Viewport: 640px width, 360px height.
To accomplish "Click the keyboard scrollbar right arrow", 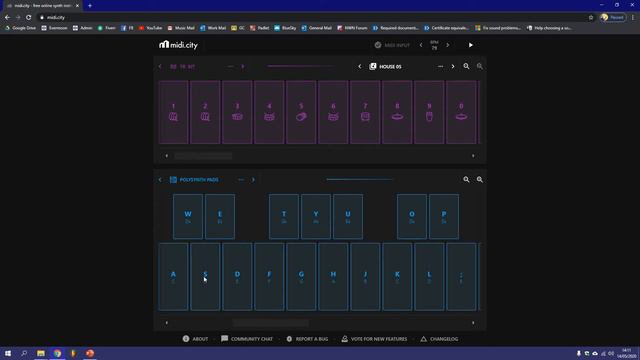I will (x=473, y=323).
